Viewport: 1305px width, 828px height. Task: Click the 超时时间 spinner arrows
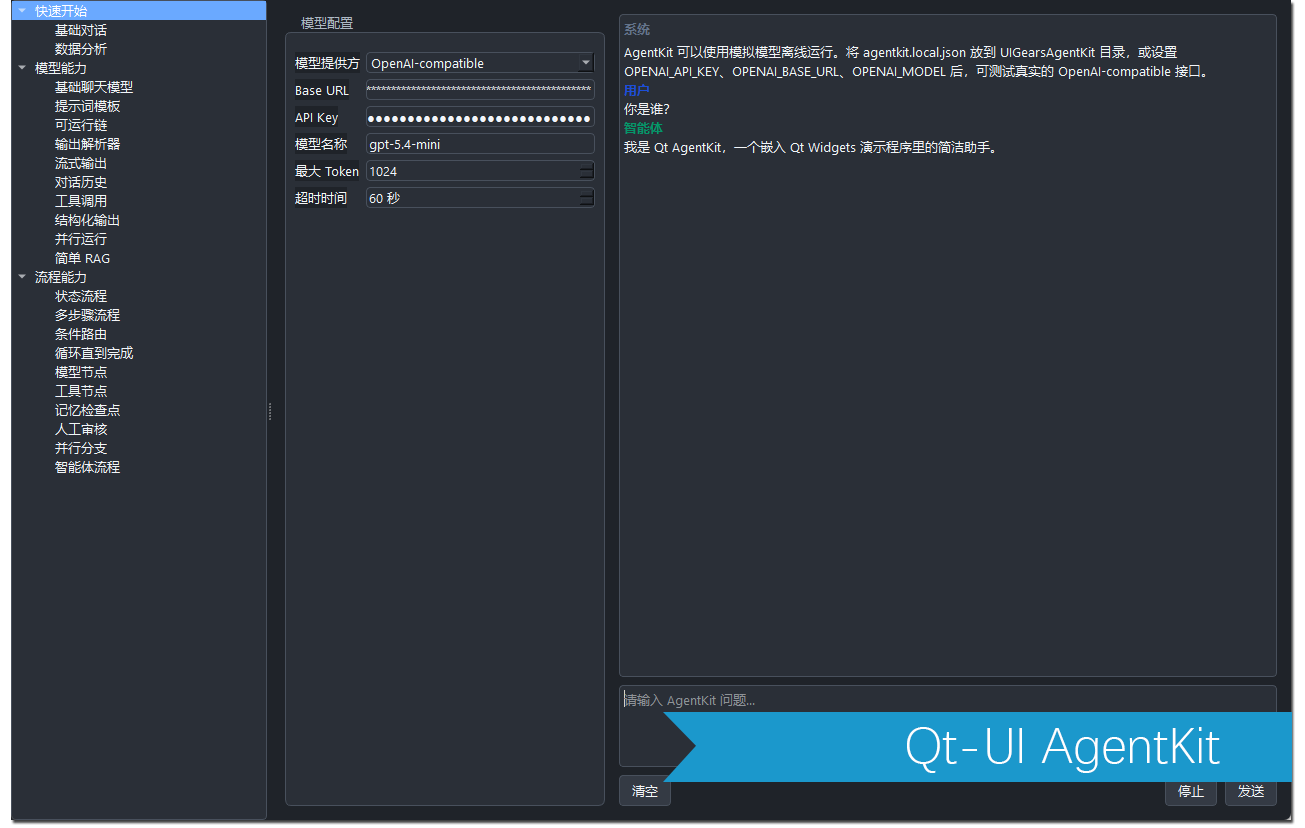pos(586,198)
